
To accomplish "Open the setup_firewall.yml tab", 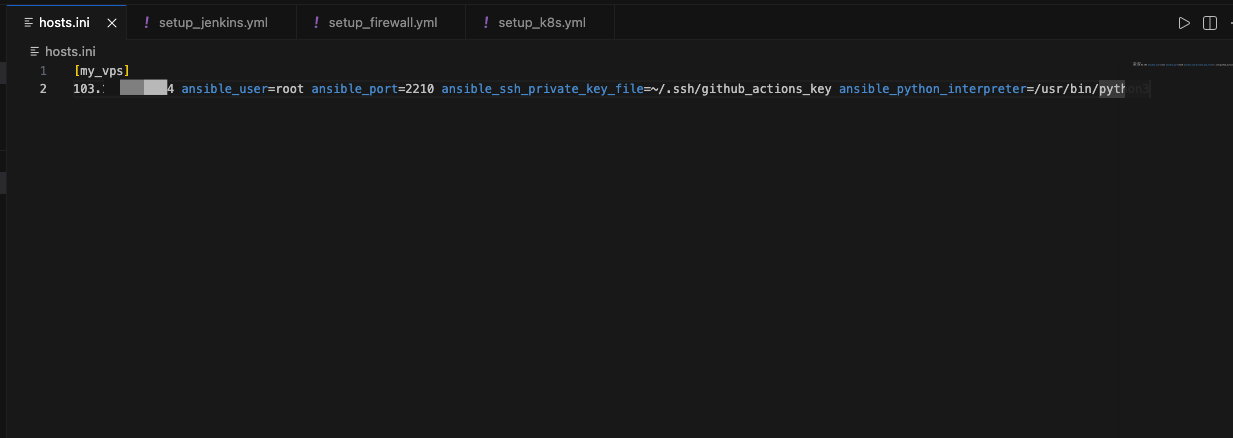I will point(383,23).
